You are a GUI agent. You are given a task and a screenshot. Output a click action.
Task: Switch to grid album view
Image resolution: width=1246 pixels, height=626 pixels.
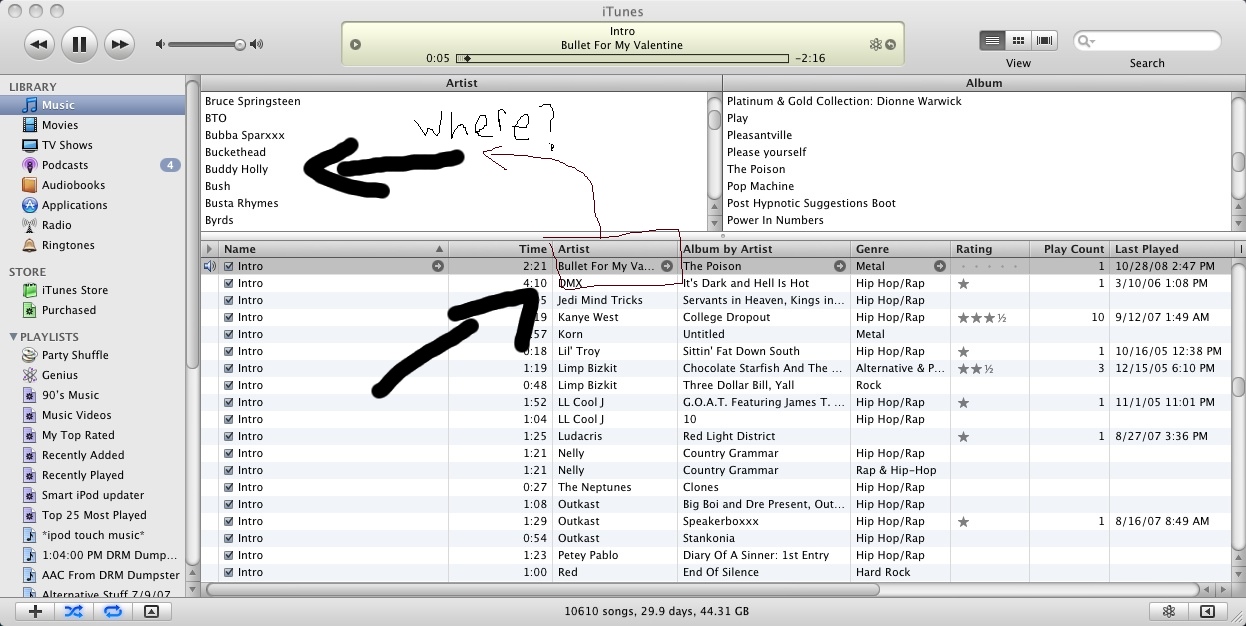(x=1018, y=41)
